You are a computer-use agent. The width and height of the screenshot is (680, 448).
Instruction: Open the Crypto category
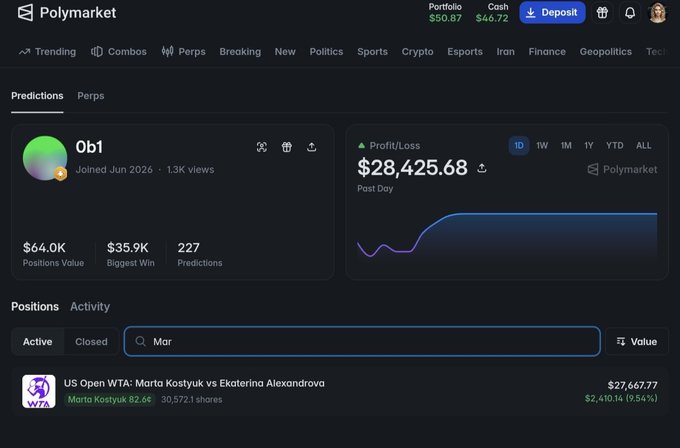click(417, 52)
